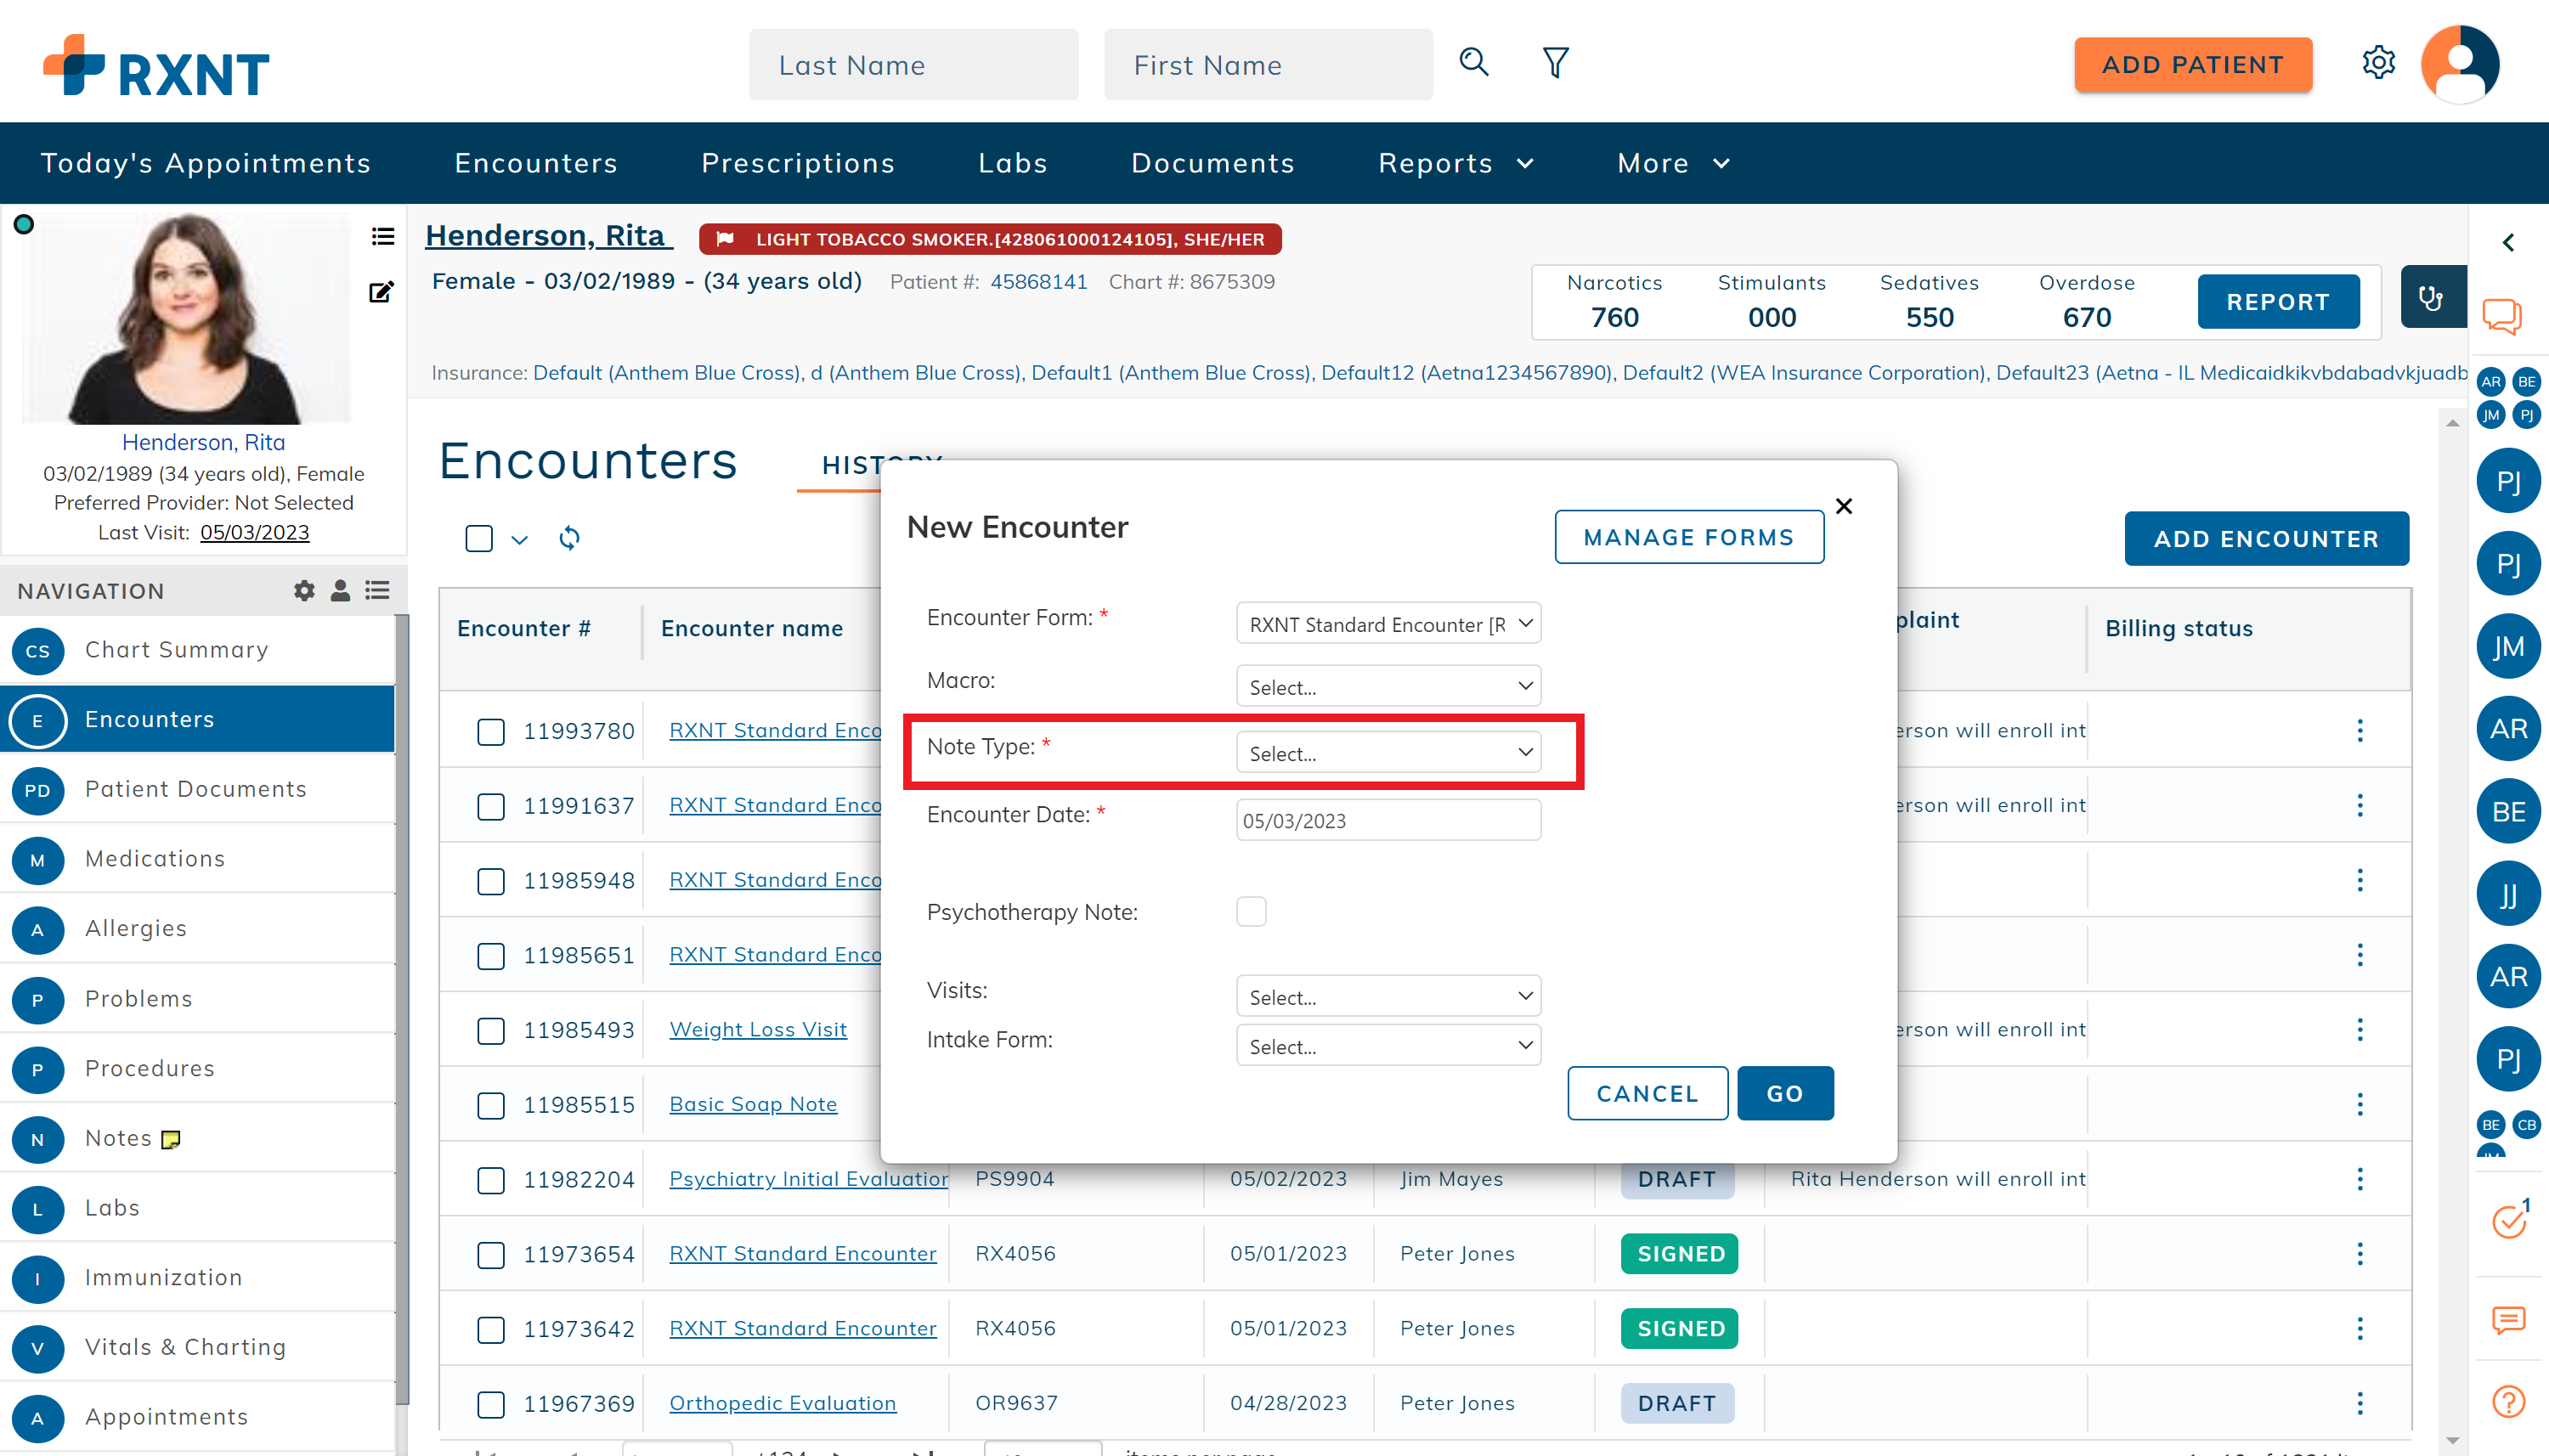Select checkbox for encounter 11967369

pos(491,1404)
